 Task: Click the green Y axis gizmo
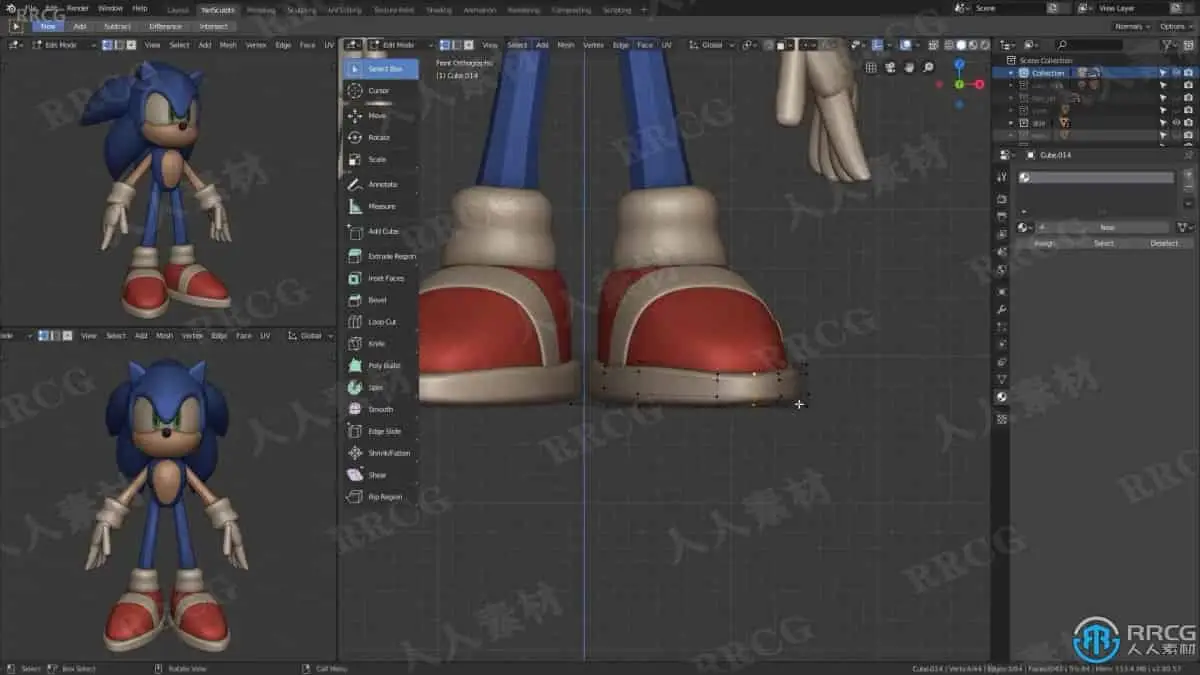(x=958, y=84)
